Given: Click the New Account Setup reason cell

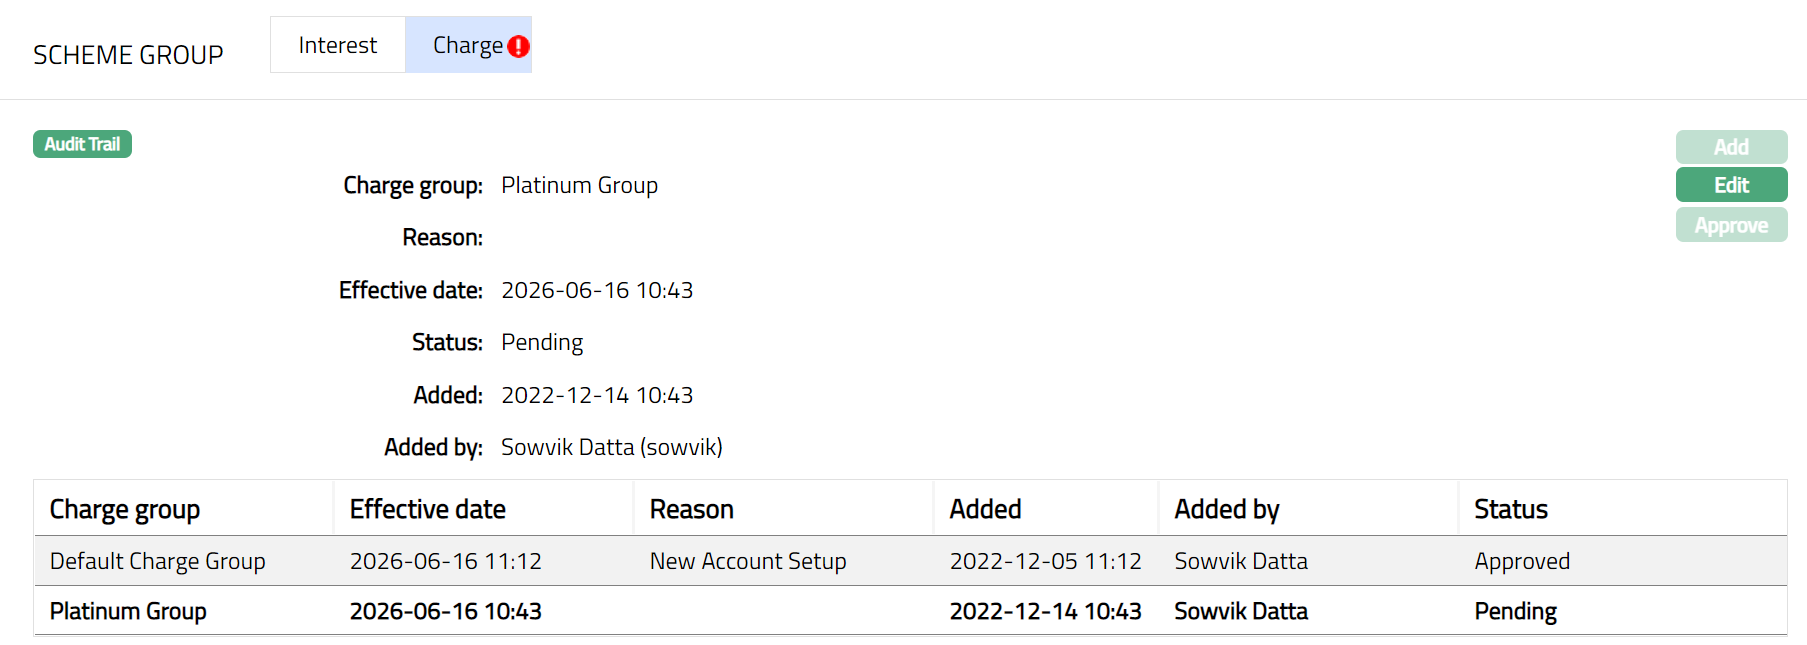Looking at the screenshot, I should point(747,561).
